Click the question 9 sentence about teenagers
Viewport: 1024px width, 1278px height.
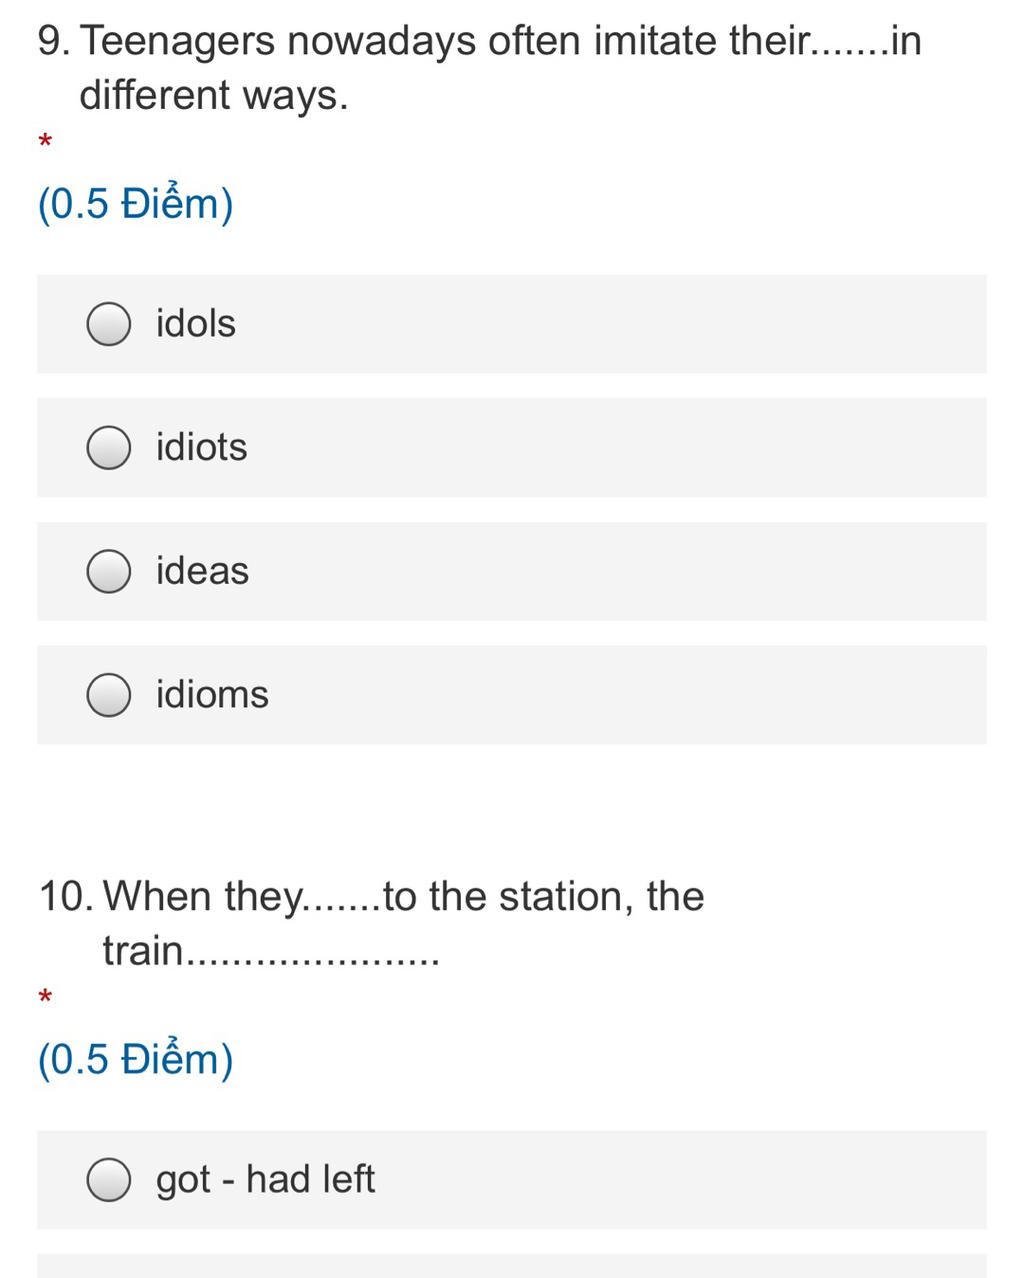pos(480,68)
